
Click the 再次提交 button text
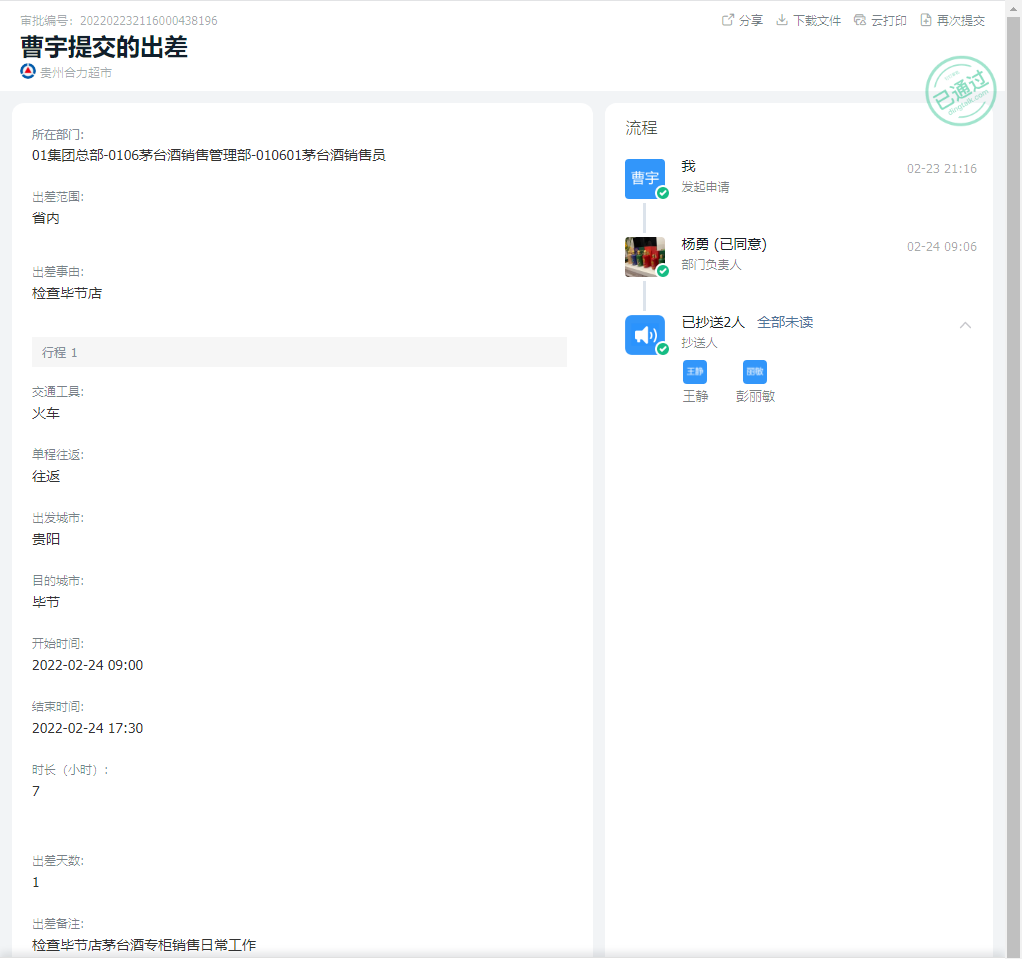(961, 20)
